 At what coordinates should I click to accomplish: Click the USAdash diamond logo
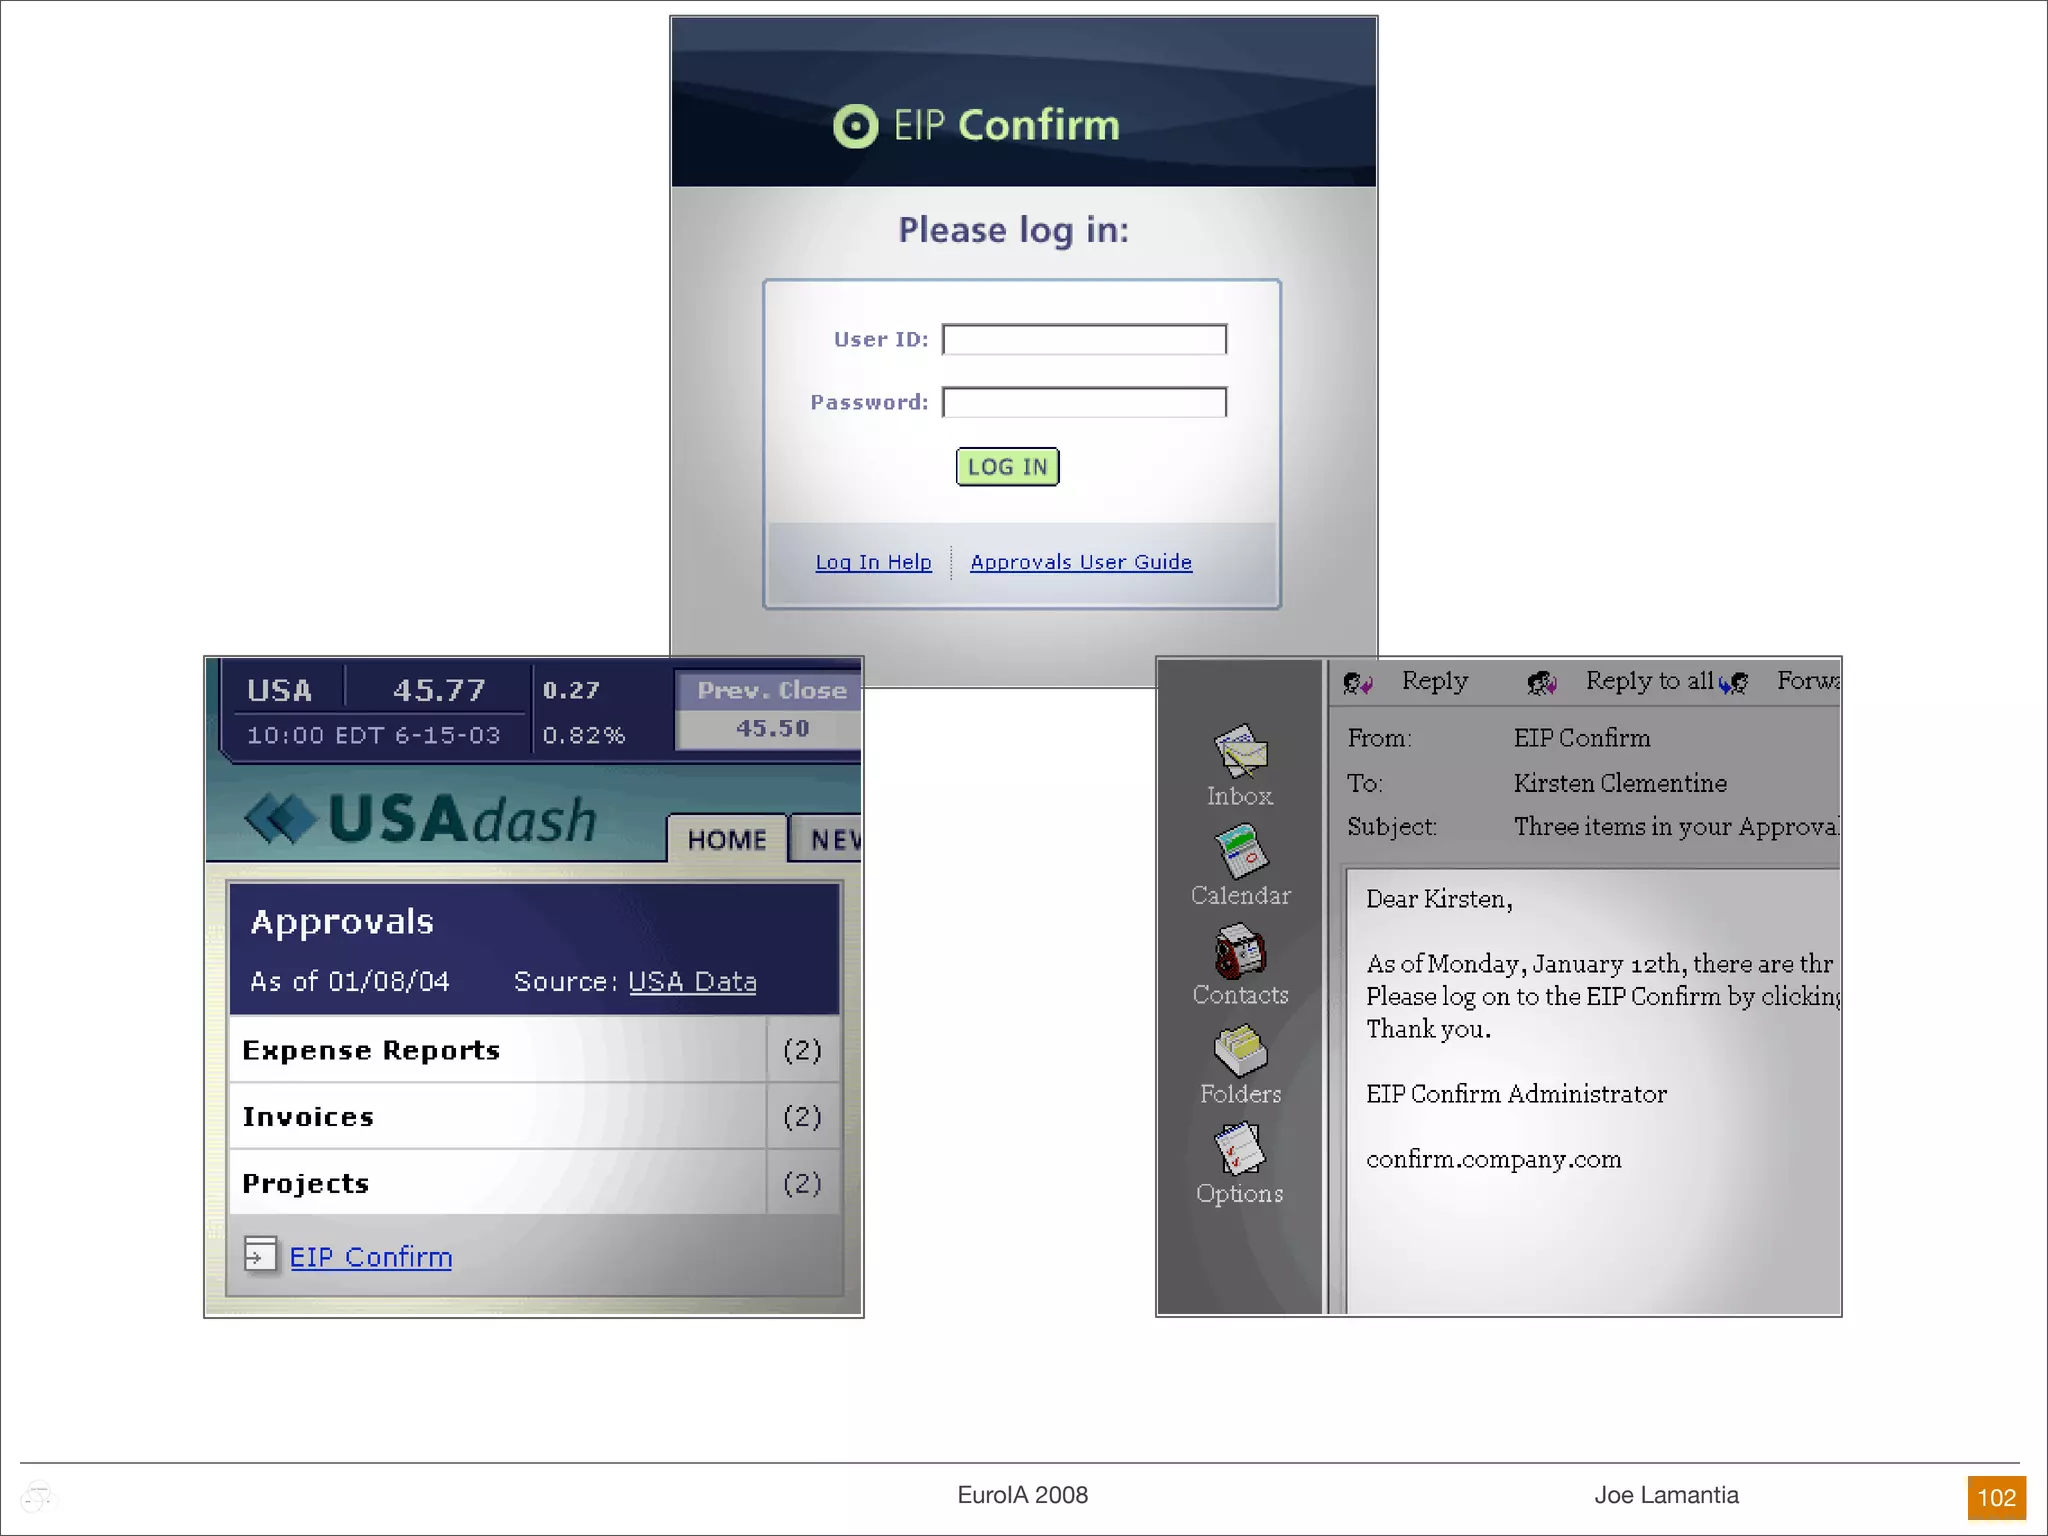[x=281, y=819]
